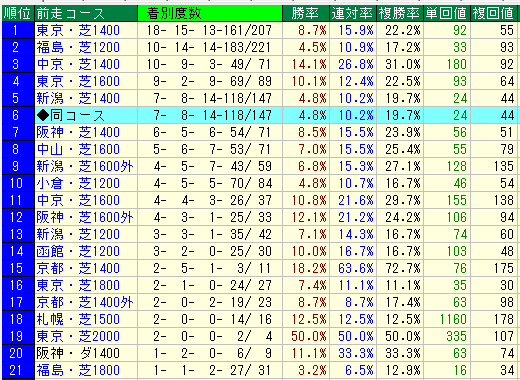
Task: Open the 函館・芝1200 course link
Action: (78, 251)
